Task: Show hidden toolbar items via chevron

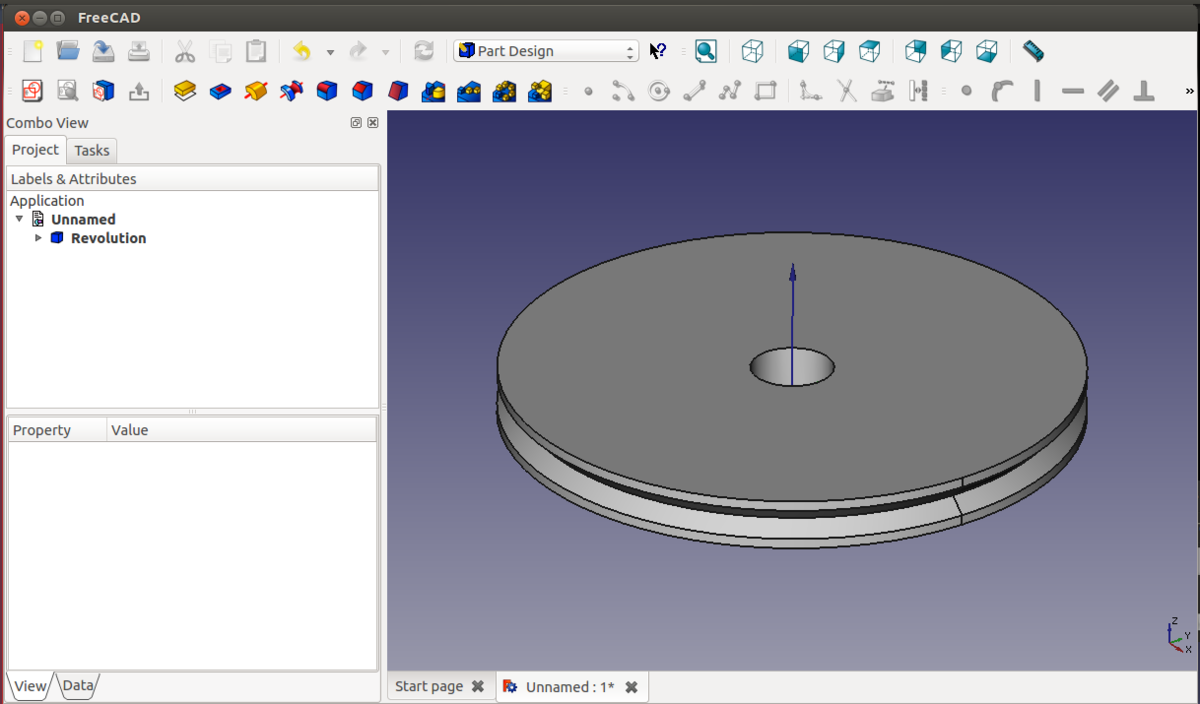Action: click(1189, 91)
